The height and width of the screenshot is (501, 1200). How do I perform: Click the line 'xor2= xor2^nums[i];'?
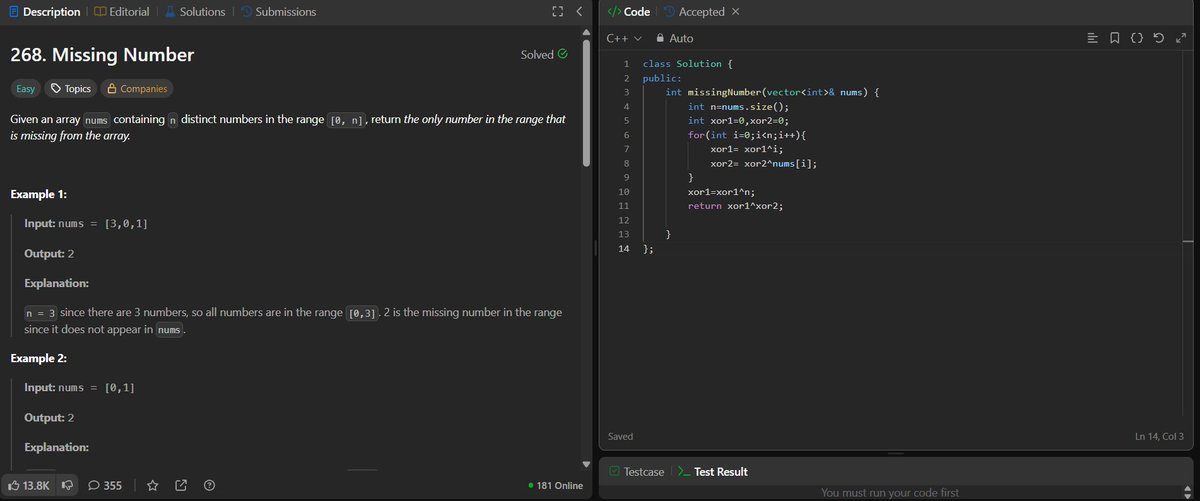(763, 163)
